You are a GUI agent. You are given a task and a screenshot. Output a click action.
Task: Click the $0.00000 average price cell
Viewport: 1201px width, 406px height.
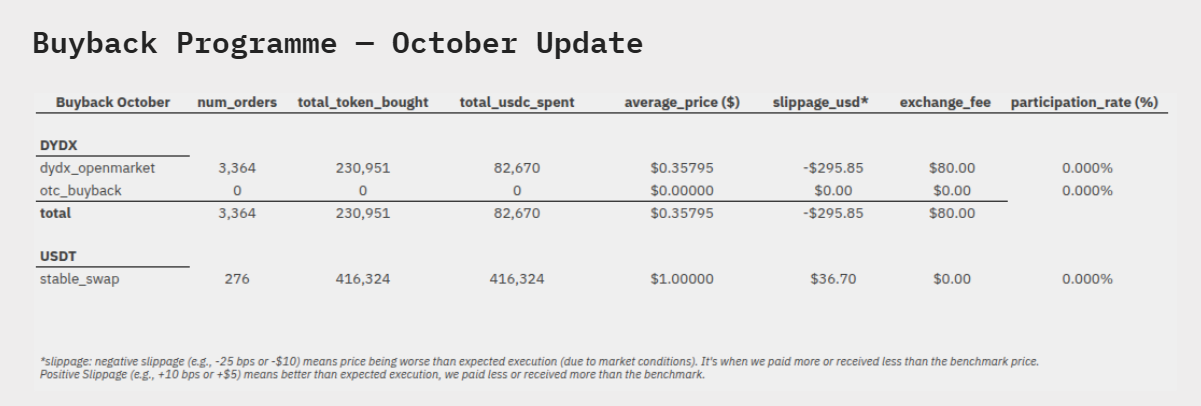682,190
